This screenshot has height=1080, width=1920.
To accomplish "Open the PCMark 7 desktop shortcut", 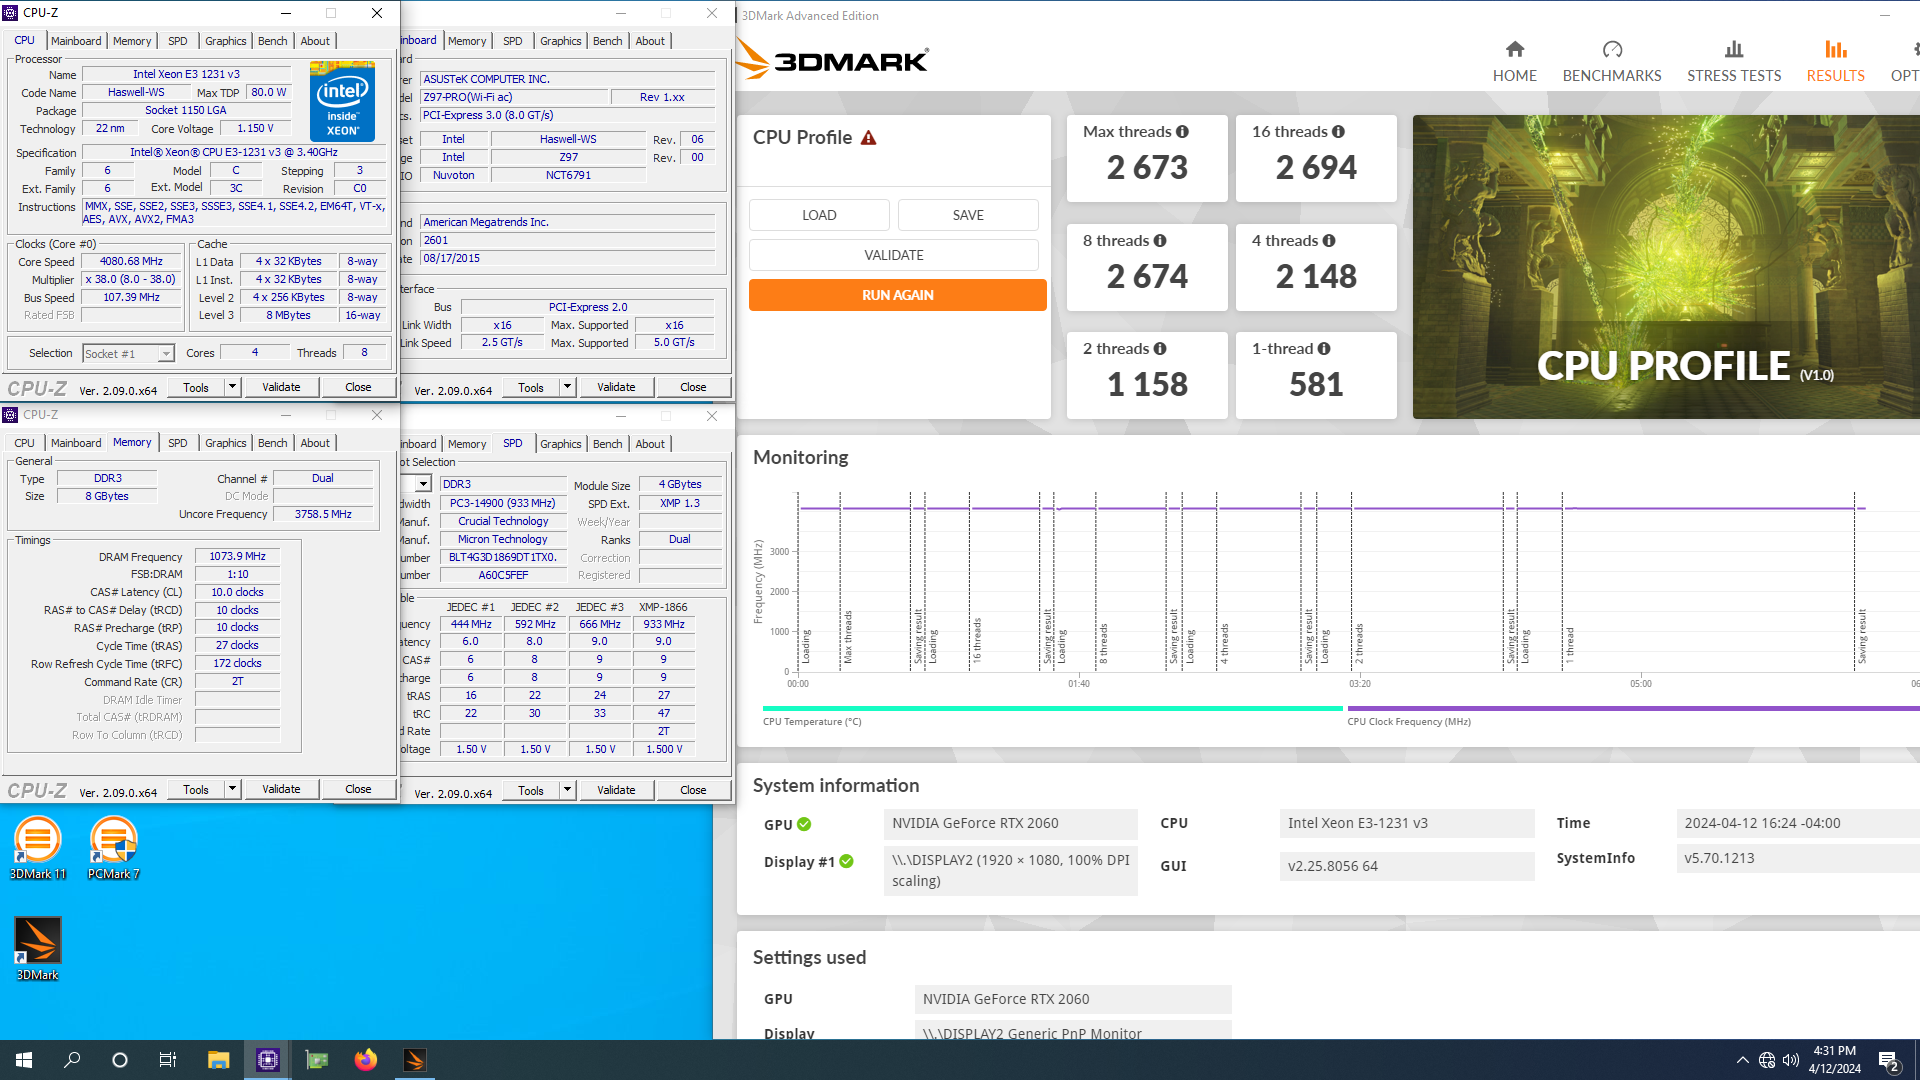I will click(x=113, y=847).
